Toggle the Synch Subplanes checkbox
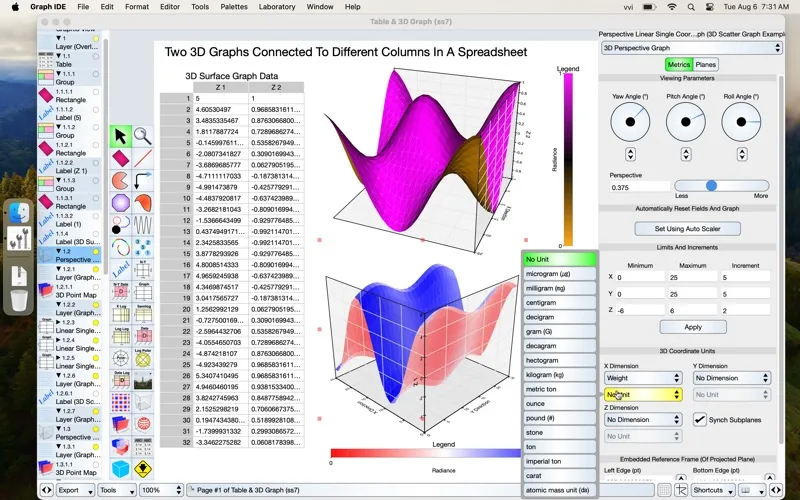The width and height of the screenshot is (800, 500). click(700, 420)
